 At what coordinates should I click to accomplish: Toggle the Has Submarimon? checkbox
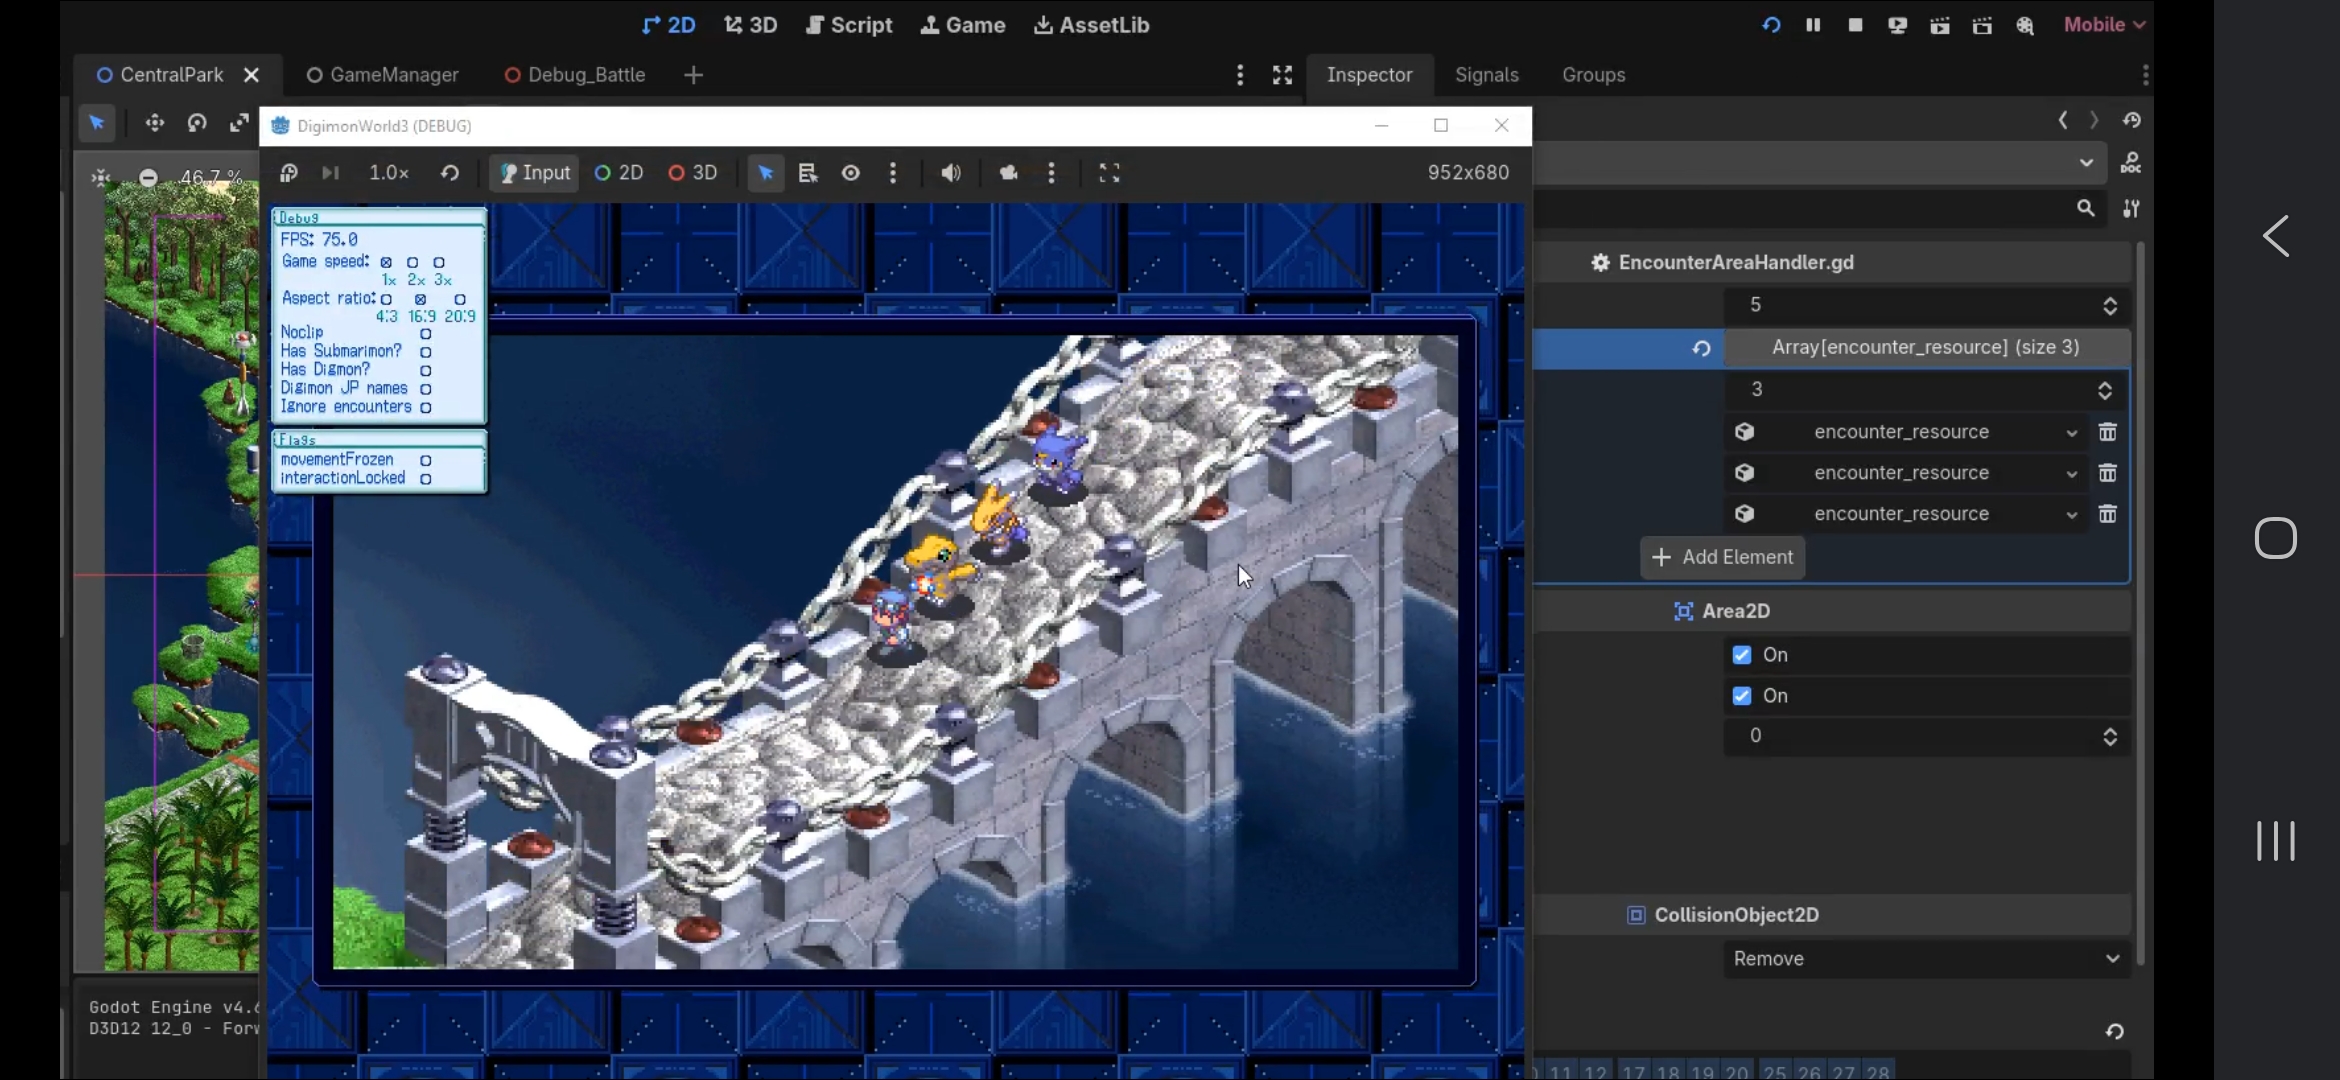[x=426, y=352]
